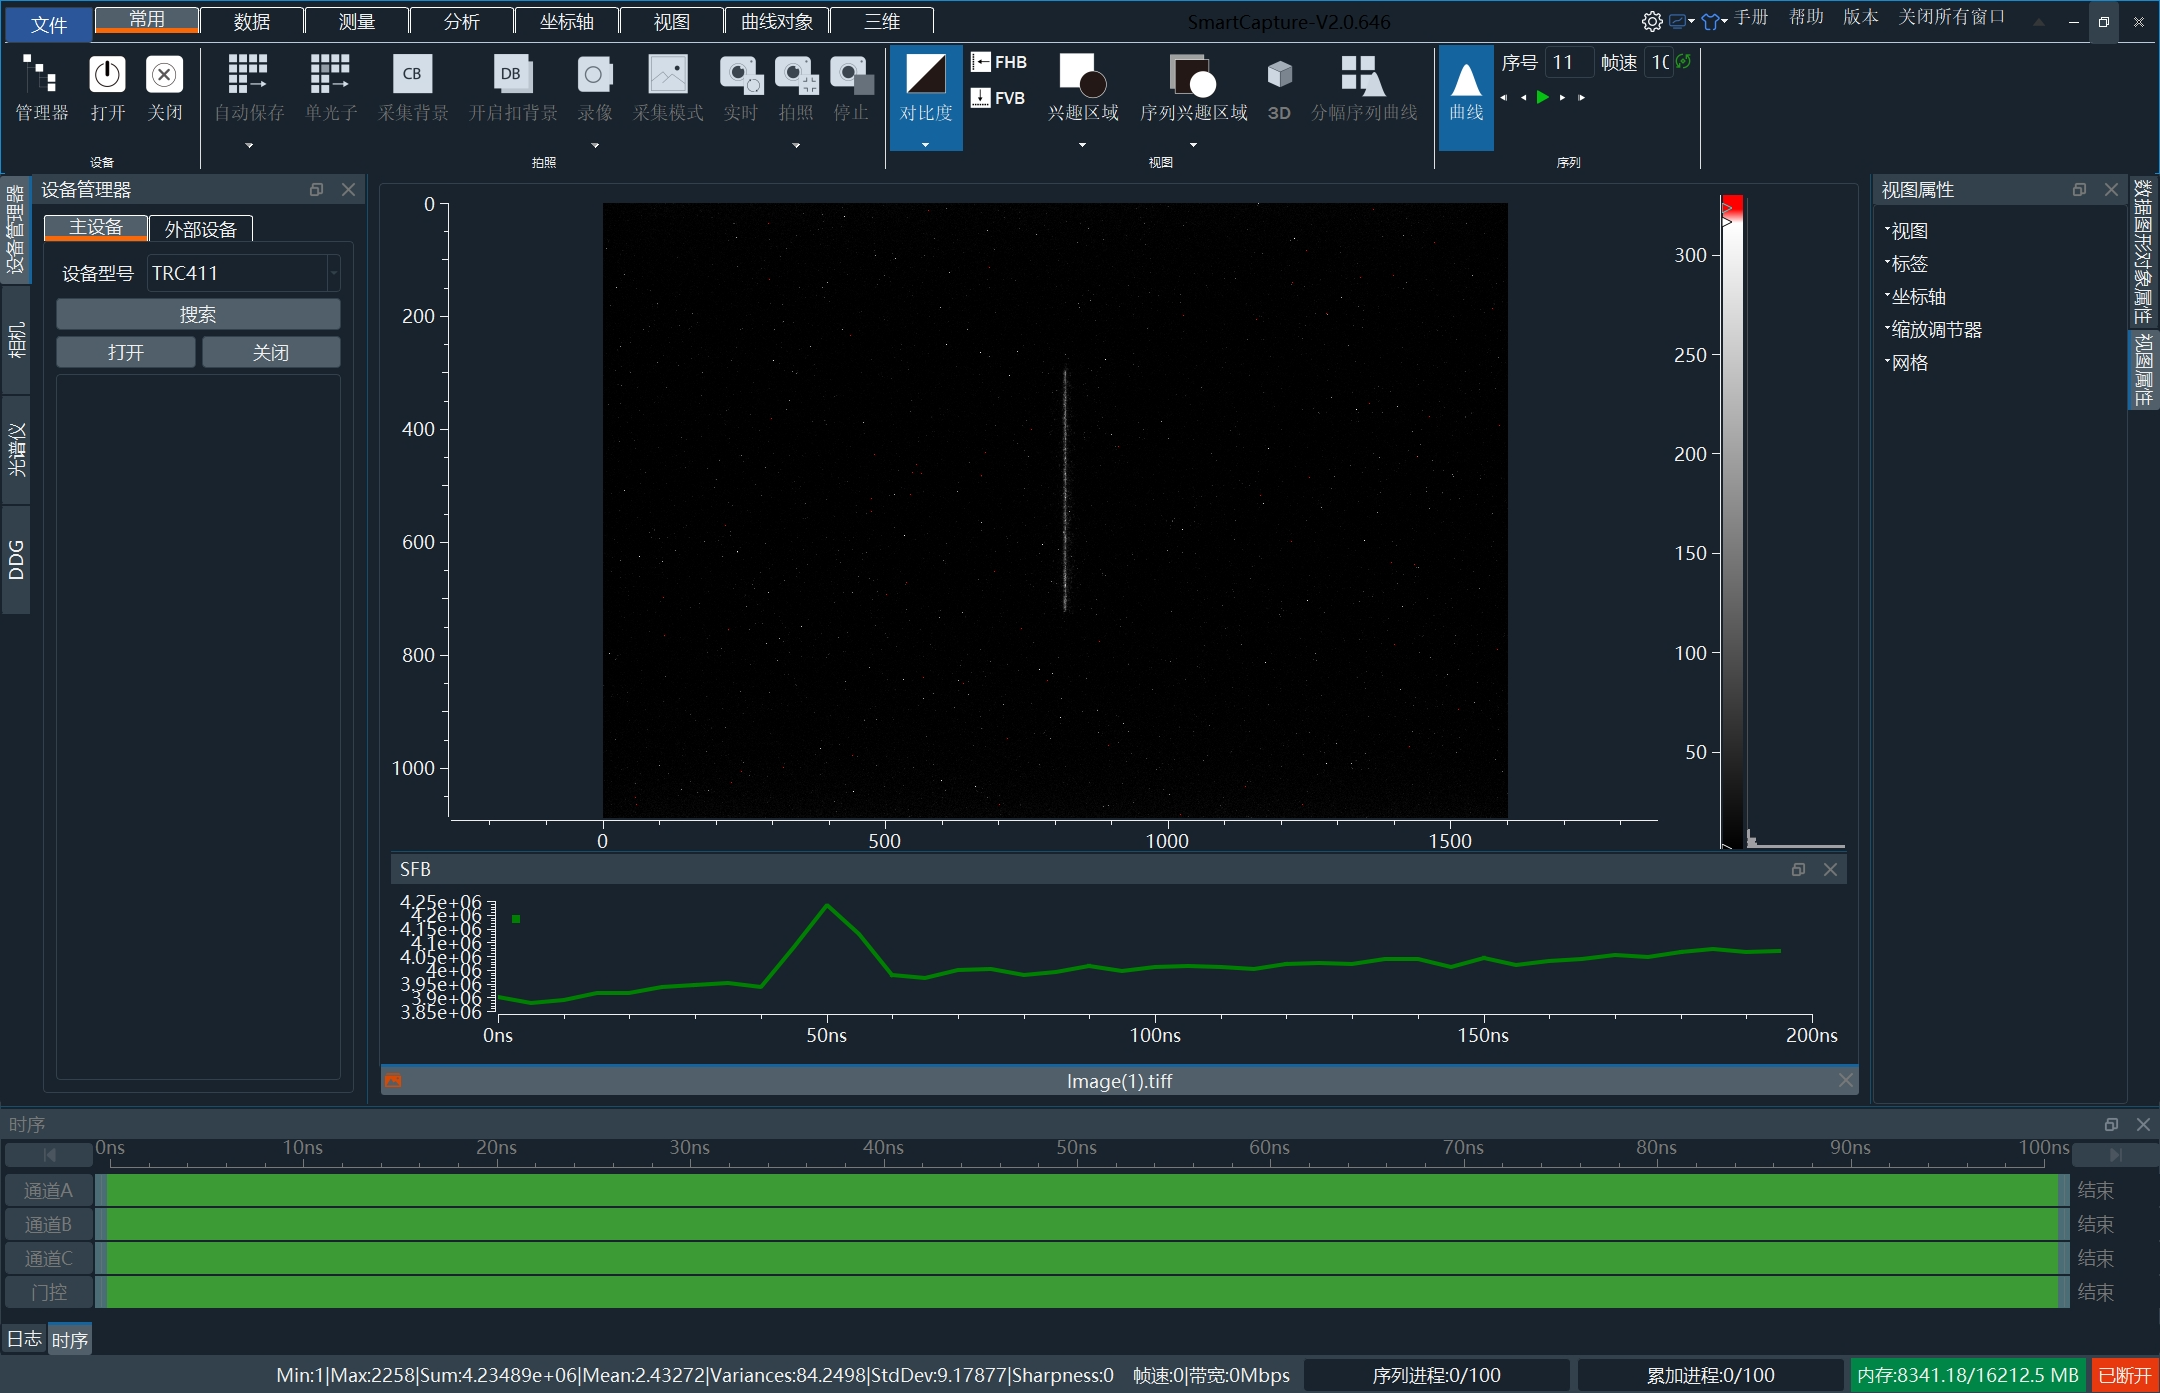Image resolution: width=2160 pixels, height=1393 pixels.
Task: Play the image sequence
Action: pos(1543,97)
